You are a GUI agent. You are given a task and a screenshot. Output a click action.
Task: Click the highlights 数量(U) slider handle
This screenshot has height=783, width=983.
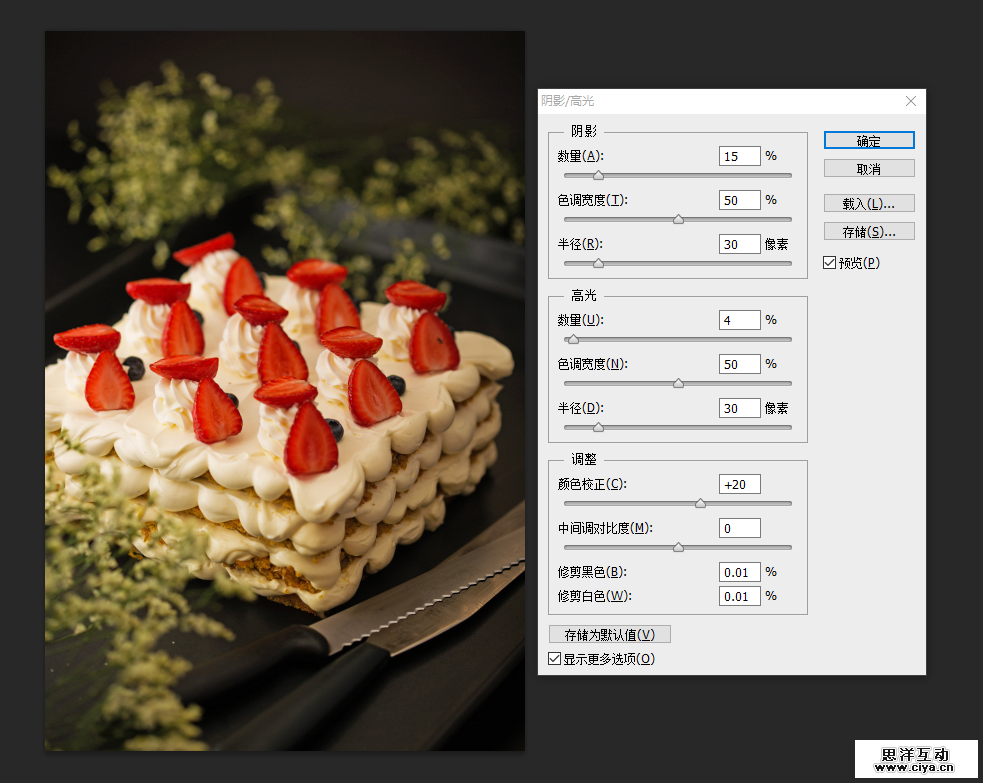[573, 340]
